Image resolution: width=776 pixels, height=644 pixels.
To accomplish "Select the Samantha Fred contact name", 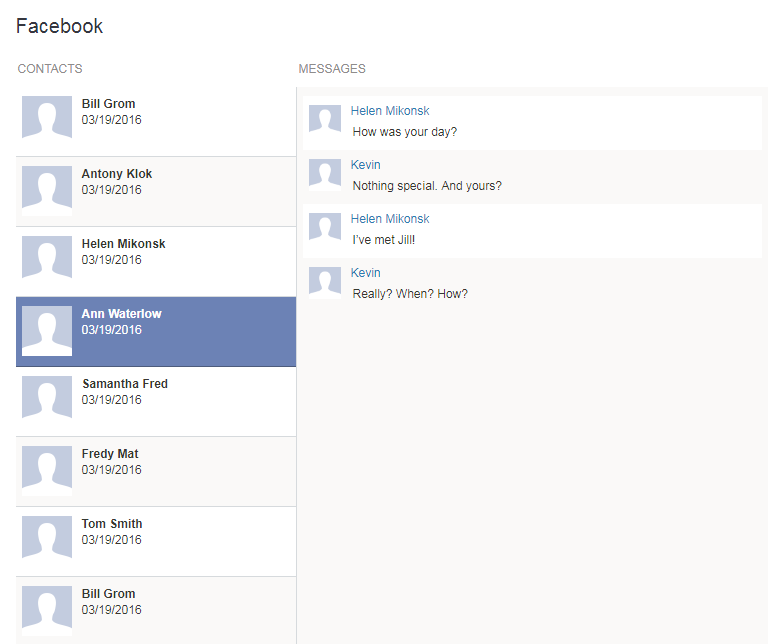I will (125, 384).
